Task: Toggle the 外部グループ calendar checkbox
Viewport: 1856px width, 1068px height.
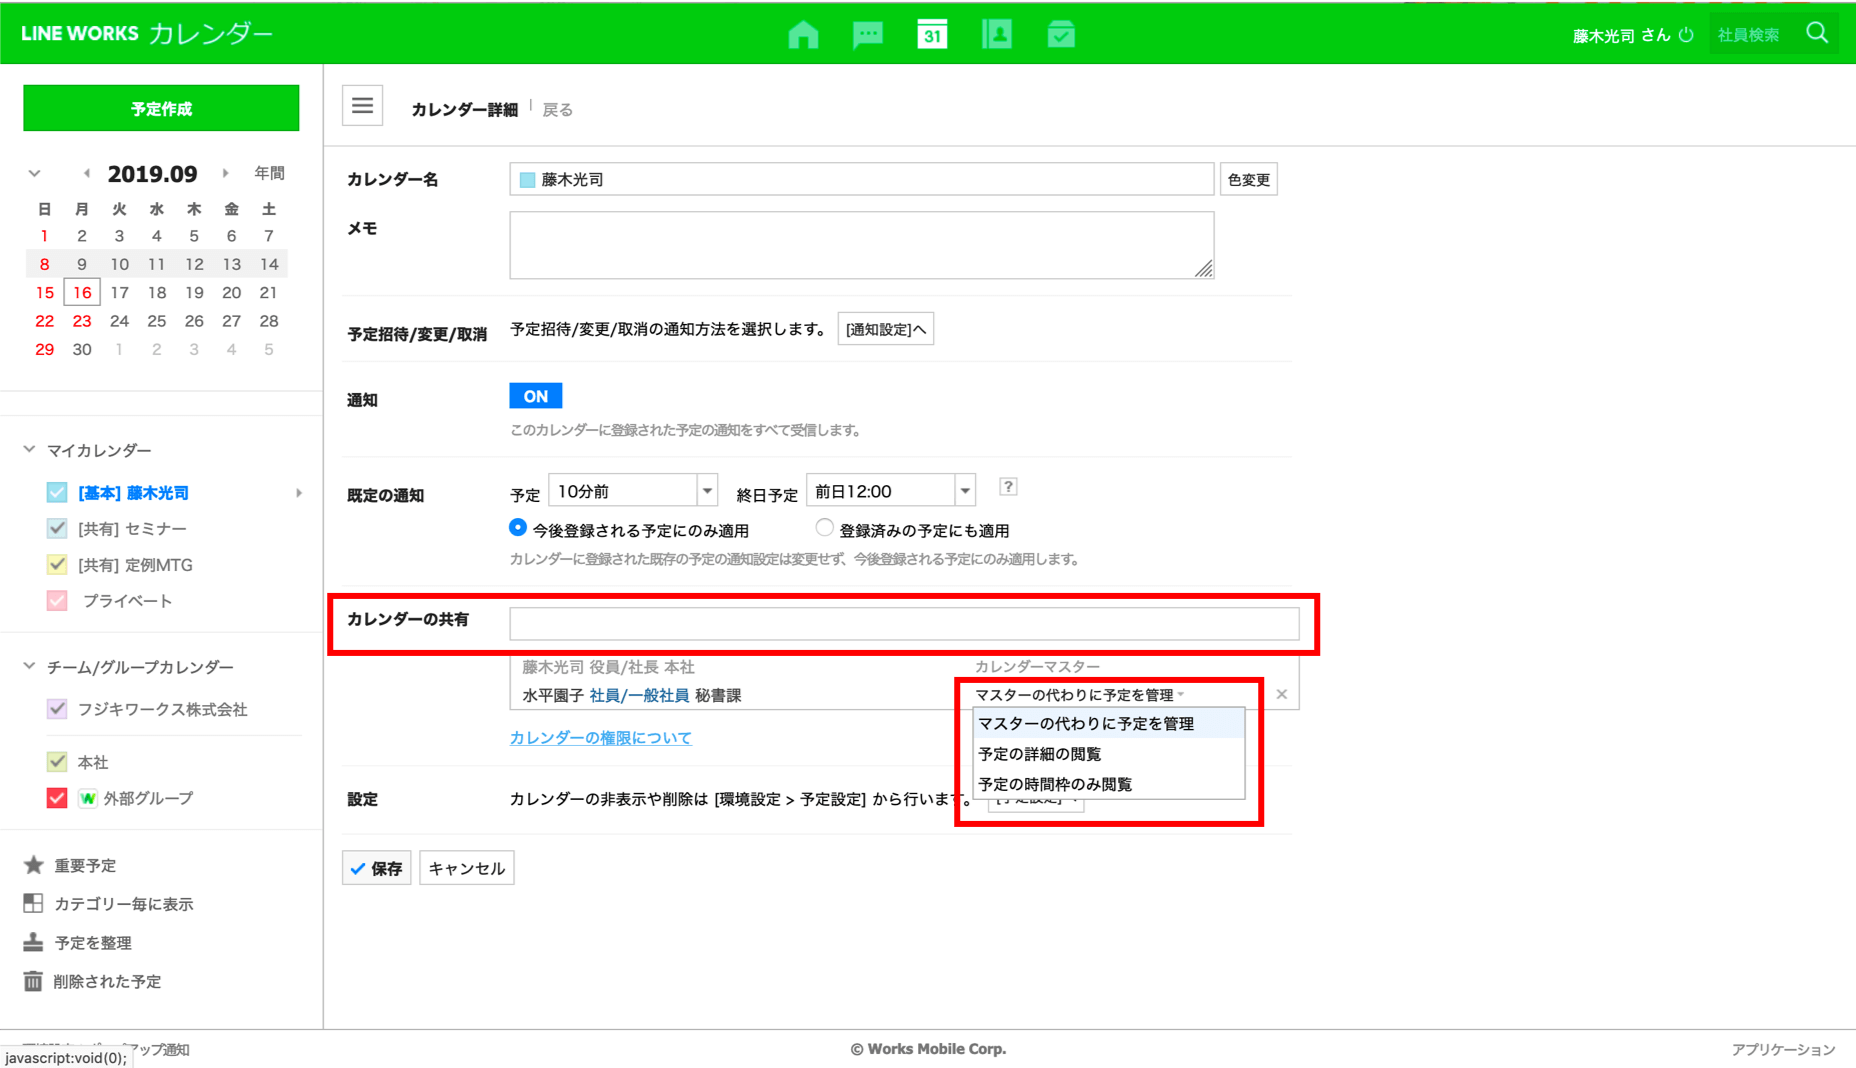Action: point(57,798)
